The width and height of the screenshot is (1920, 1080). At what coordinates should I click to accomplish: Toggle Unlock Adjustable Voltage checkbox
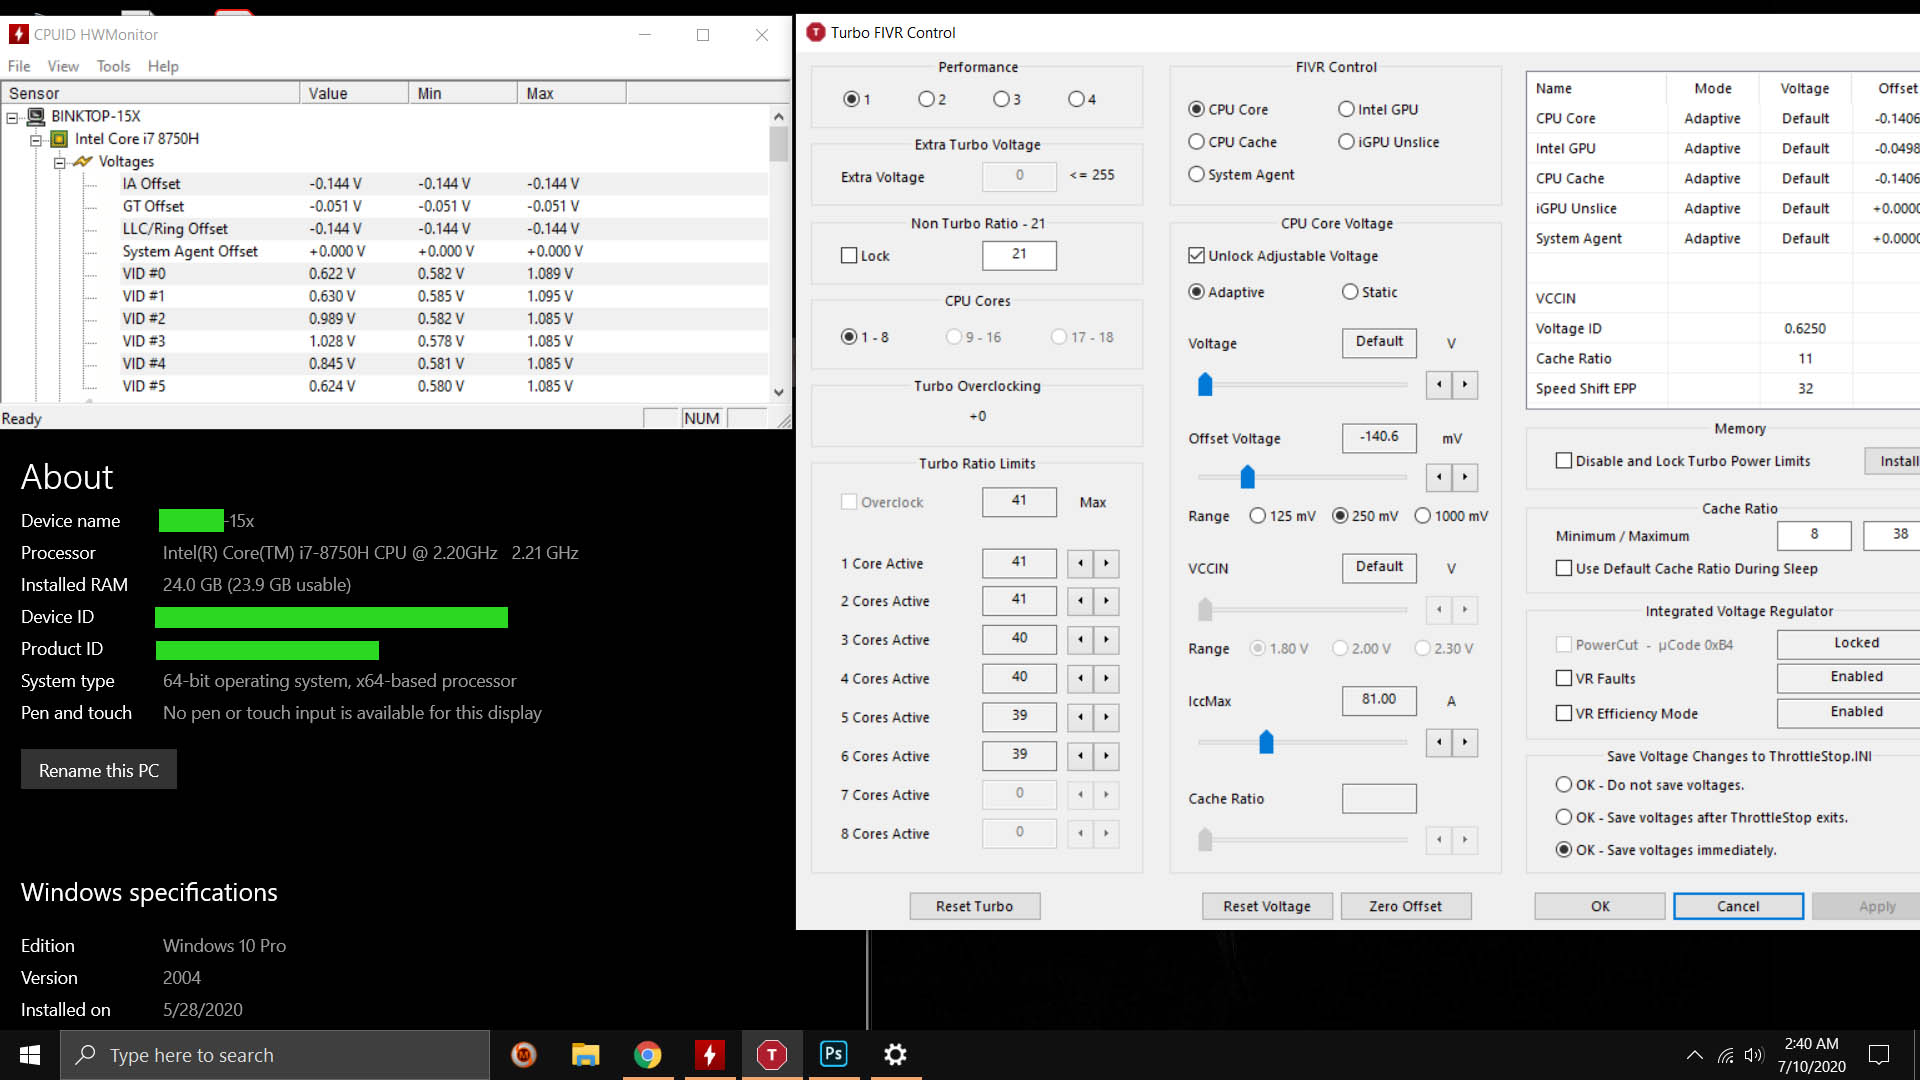click(1196, 255)
